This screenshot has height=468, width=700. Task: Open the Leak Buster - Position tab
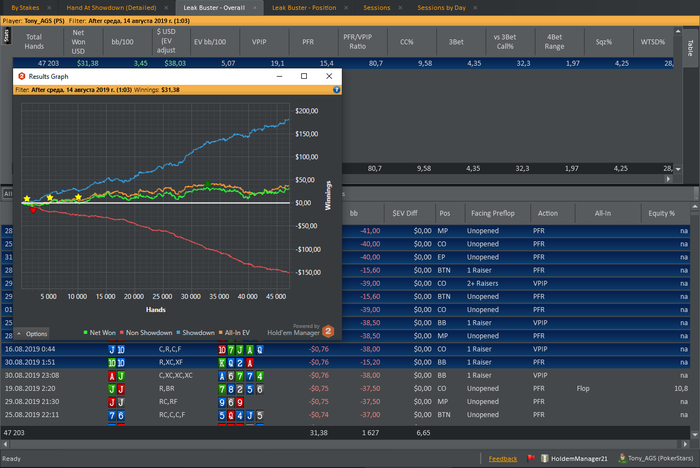pyautogui.click(x=304, y=8)
